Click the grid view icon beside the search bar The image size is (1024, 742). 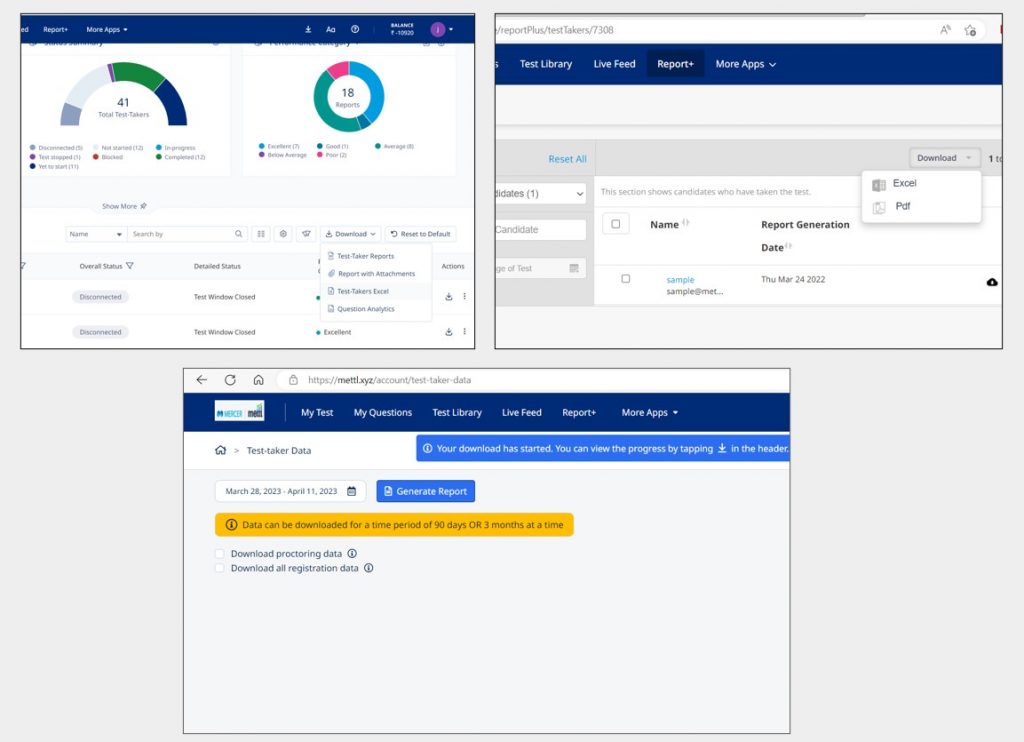(x=261, y=233)
